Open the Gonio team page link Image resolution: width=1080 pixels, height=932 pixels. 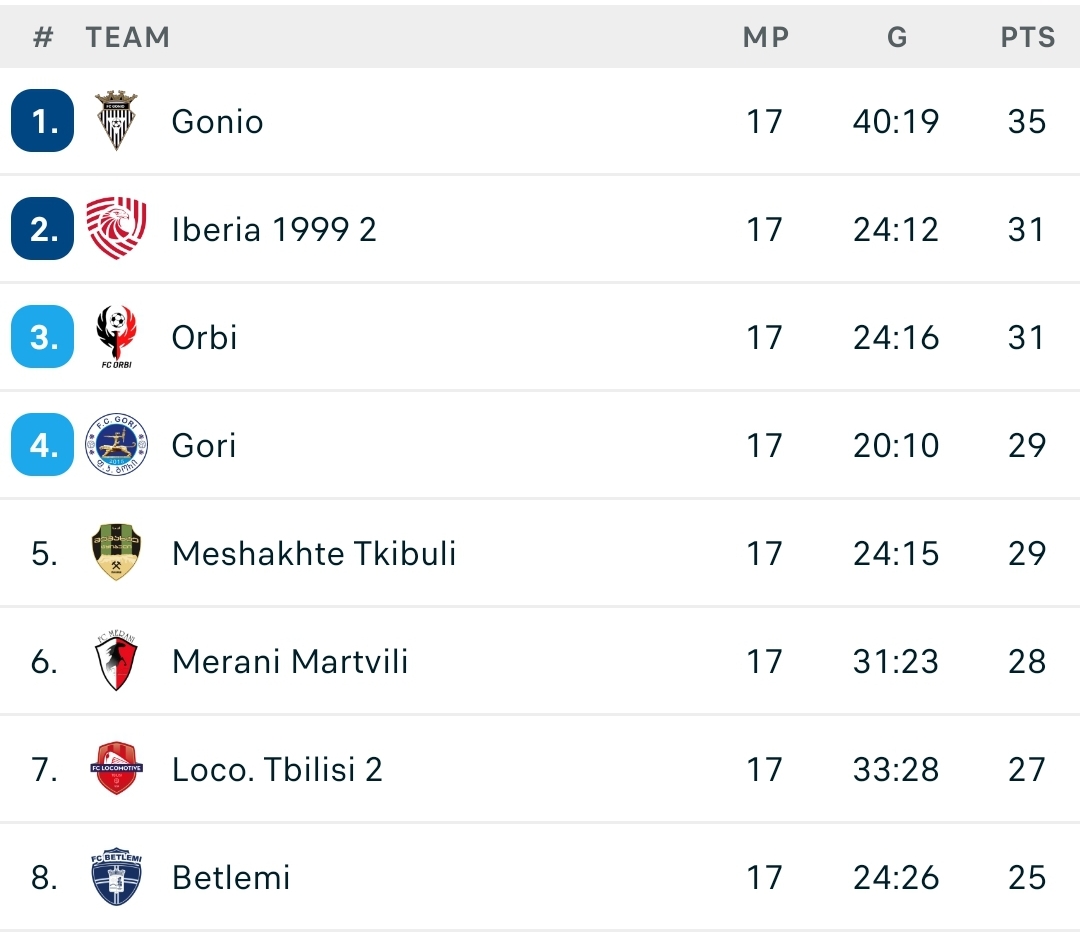pos(217,121)
